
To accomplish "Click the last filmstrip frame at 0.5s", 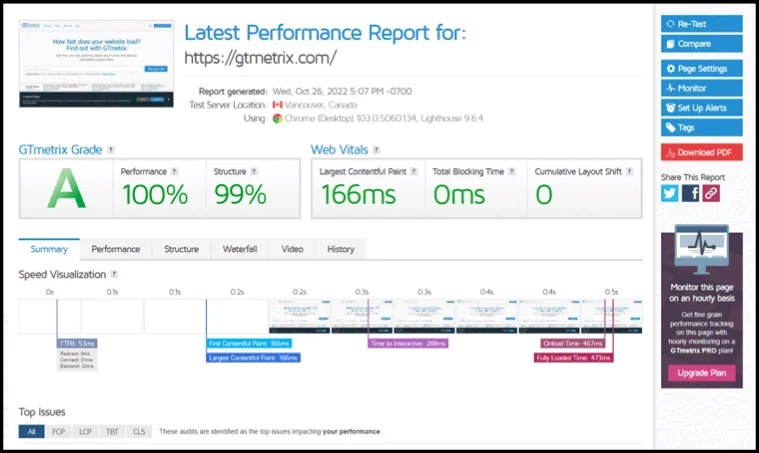I will click(612, 317).
